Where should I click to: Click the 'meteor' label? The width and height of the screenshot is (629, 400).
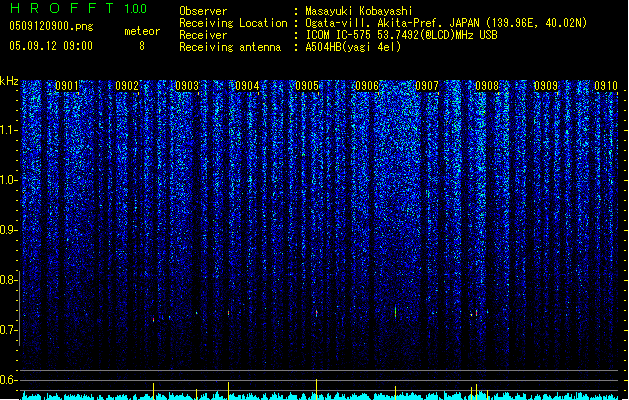(x=142, y=31)
